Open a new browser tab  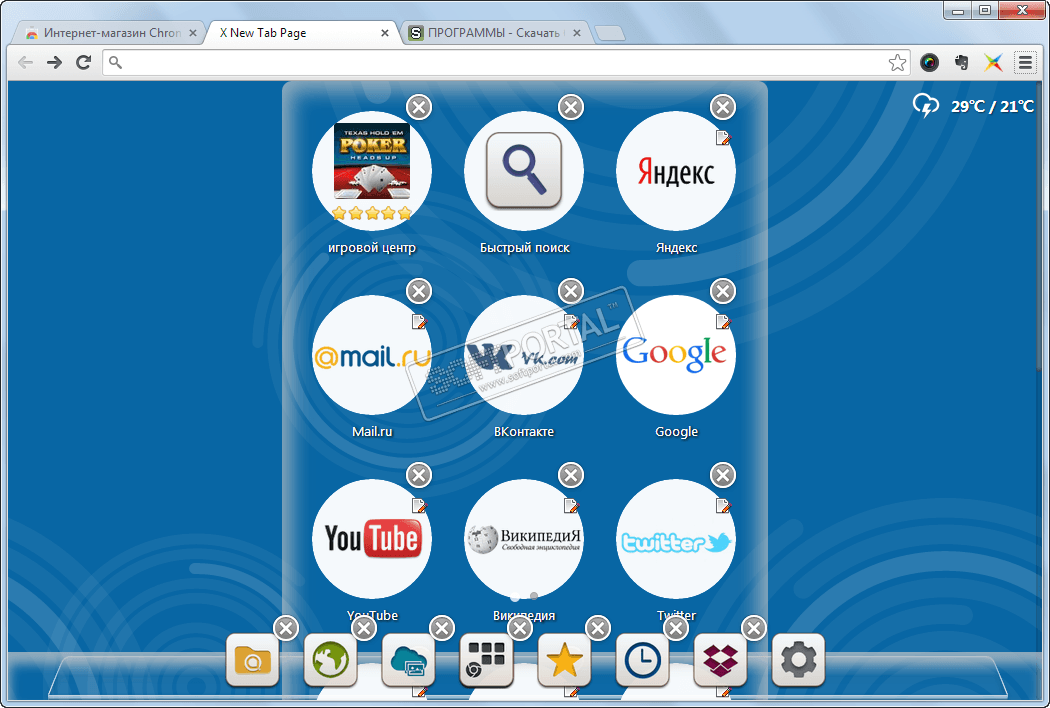click(x=609, y=33)
